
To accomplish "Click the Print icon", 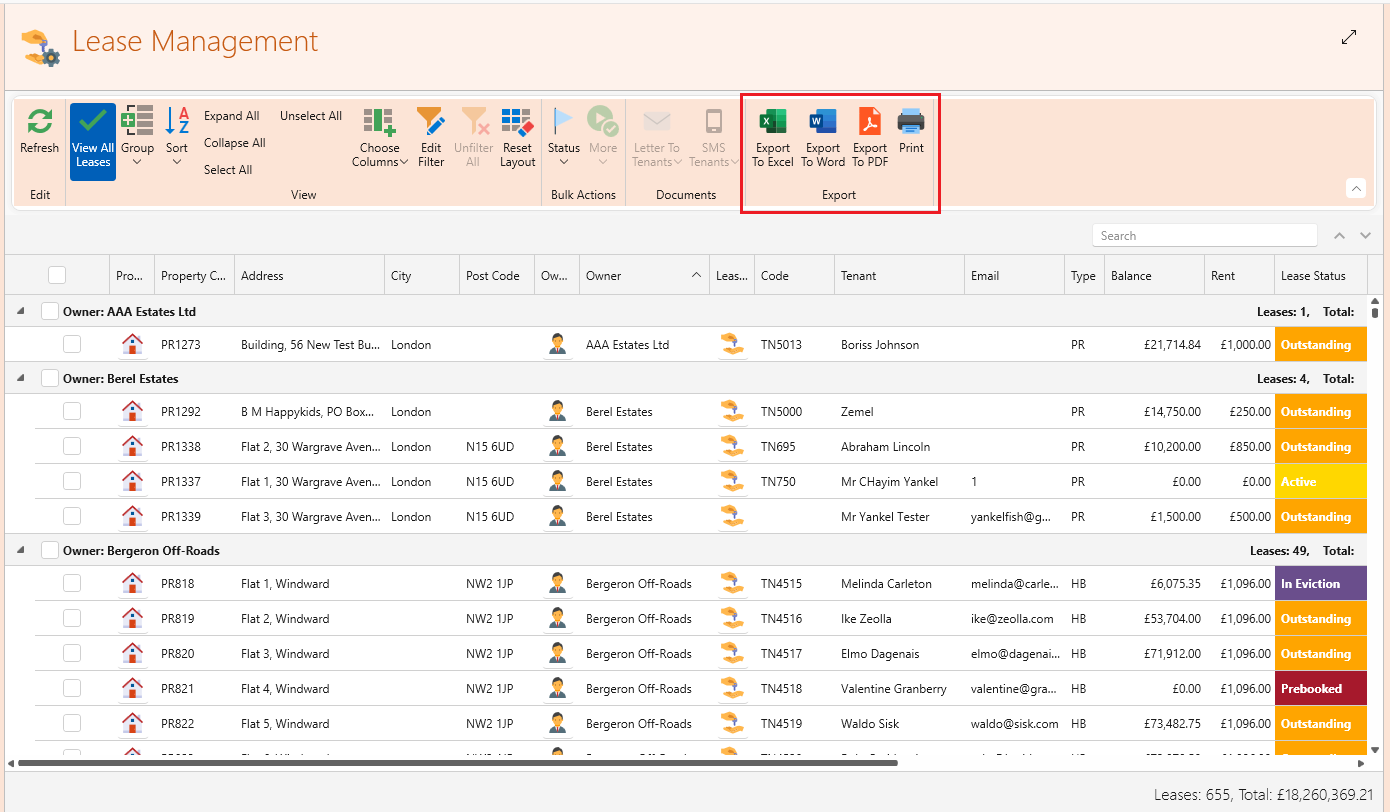I will point(910,122).
